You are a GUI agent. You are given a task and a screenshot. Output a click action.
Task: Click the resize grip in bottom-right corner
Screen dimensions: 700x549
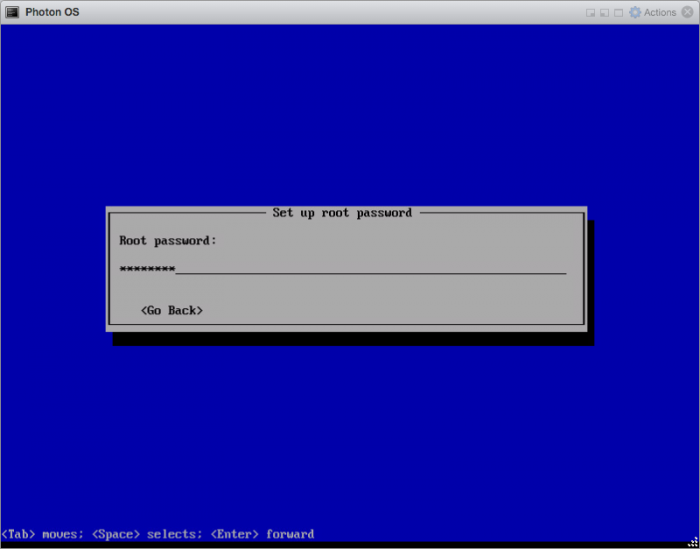click(x=693, y=542)
